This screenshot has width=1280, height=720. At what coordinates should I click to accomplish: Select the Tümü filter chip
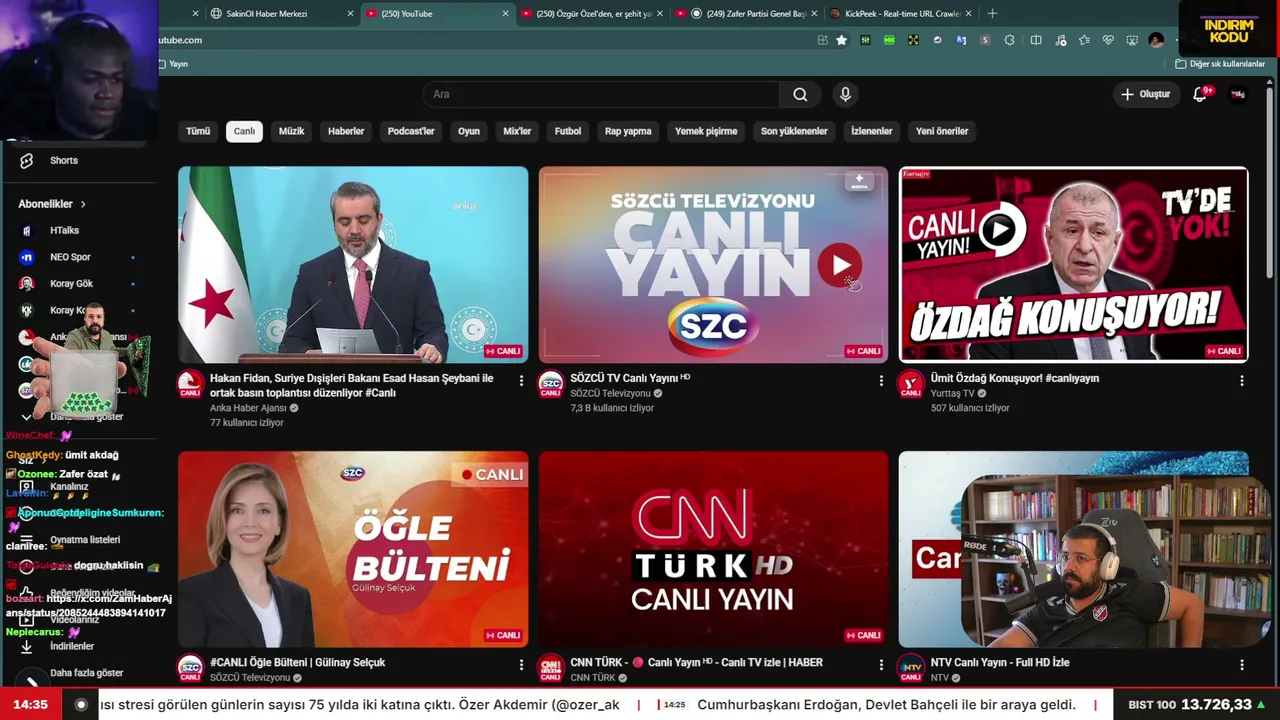click(198, 131)
